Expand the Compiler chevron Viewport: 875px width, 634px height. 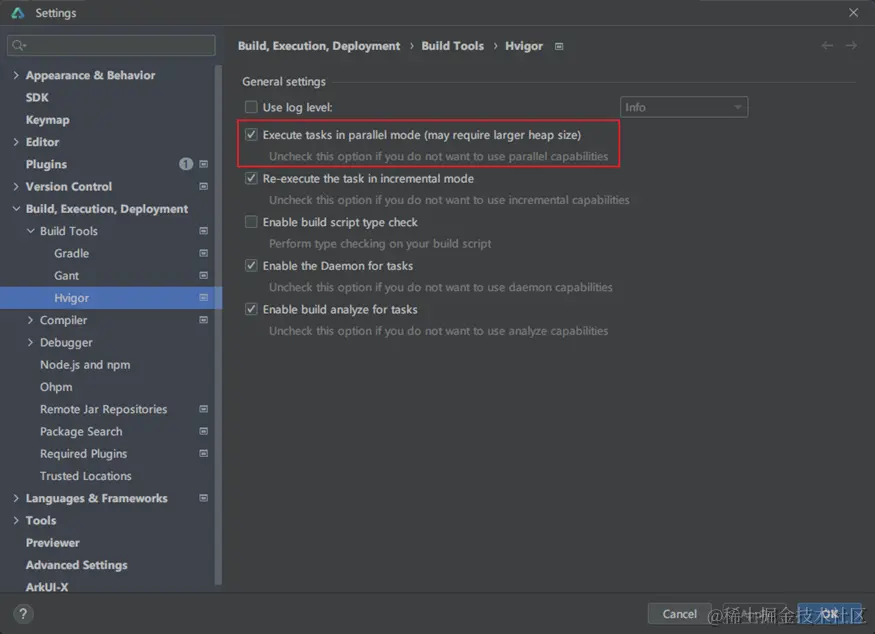click(30, 320)
